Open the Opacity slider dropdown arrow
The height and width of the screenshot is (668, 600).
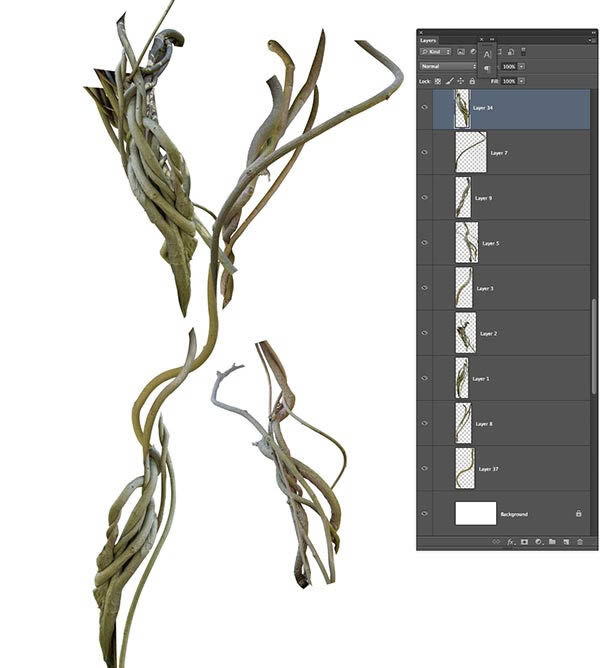[x=522, y=66]
